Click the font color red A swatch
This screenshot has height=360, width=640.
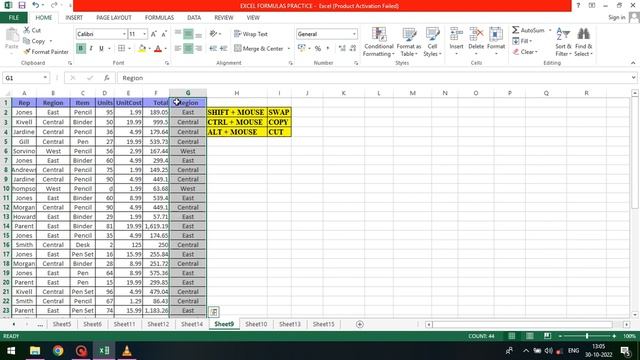pyautogui.click(x=158, y=49)
